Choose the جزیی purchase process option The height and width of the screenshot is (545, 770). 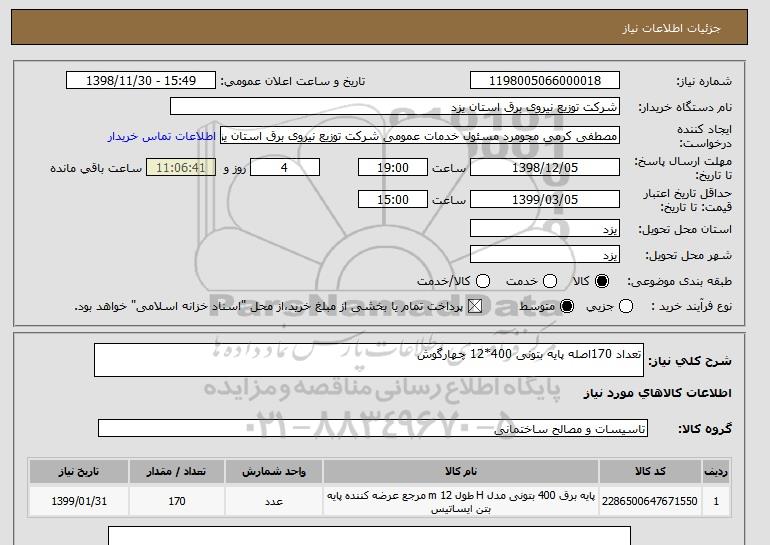[626, 306]
